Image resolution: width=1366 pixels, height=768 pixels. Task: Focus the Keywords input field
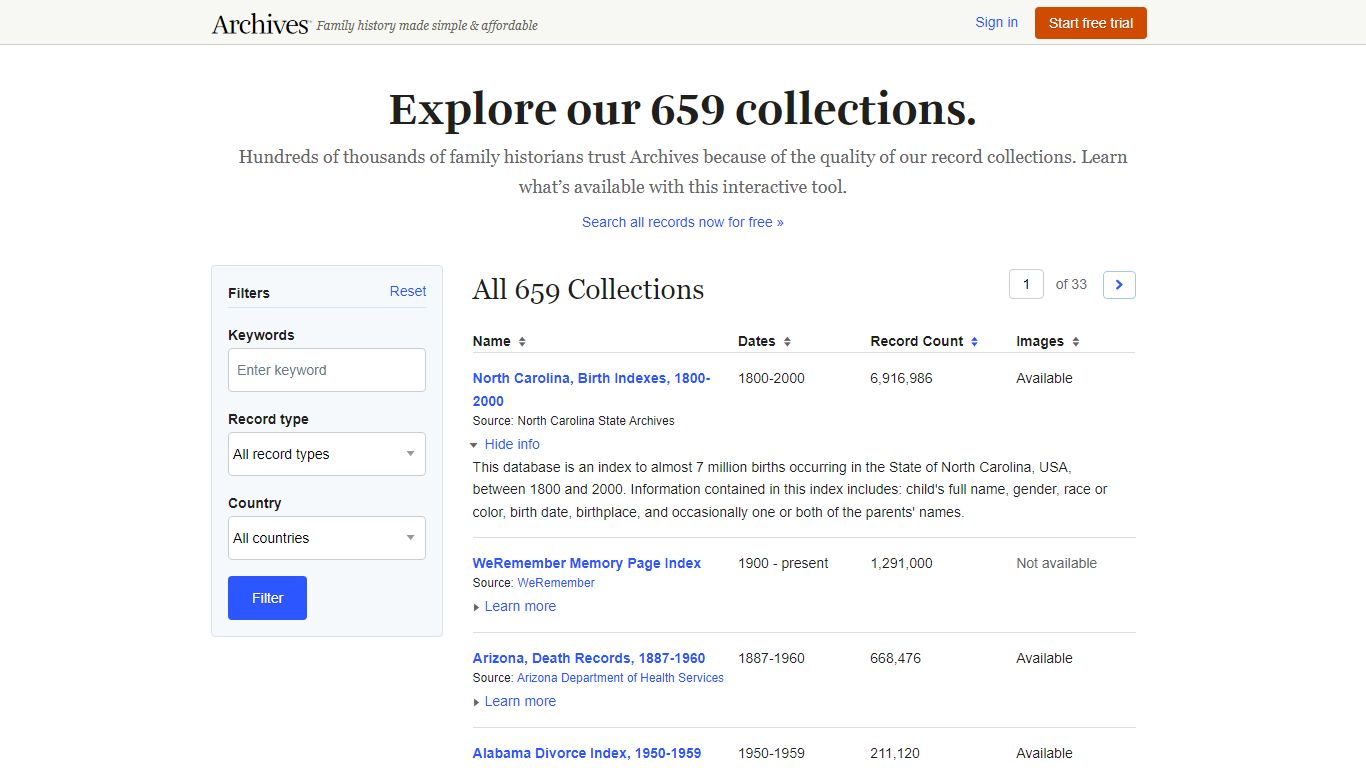[x=327, y=370]
